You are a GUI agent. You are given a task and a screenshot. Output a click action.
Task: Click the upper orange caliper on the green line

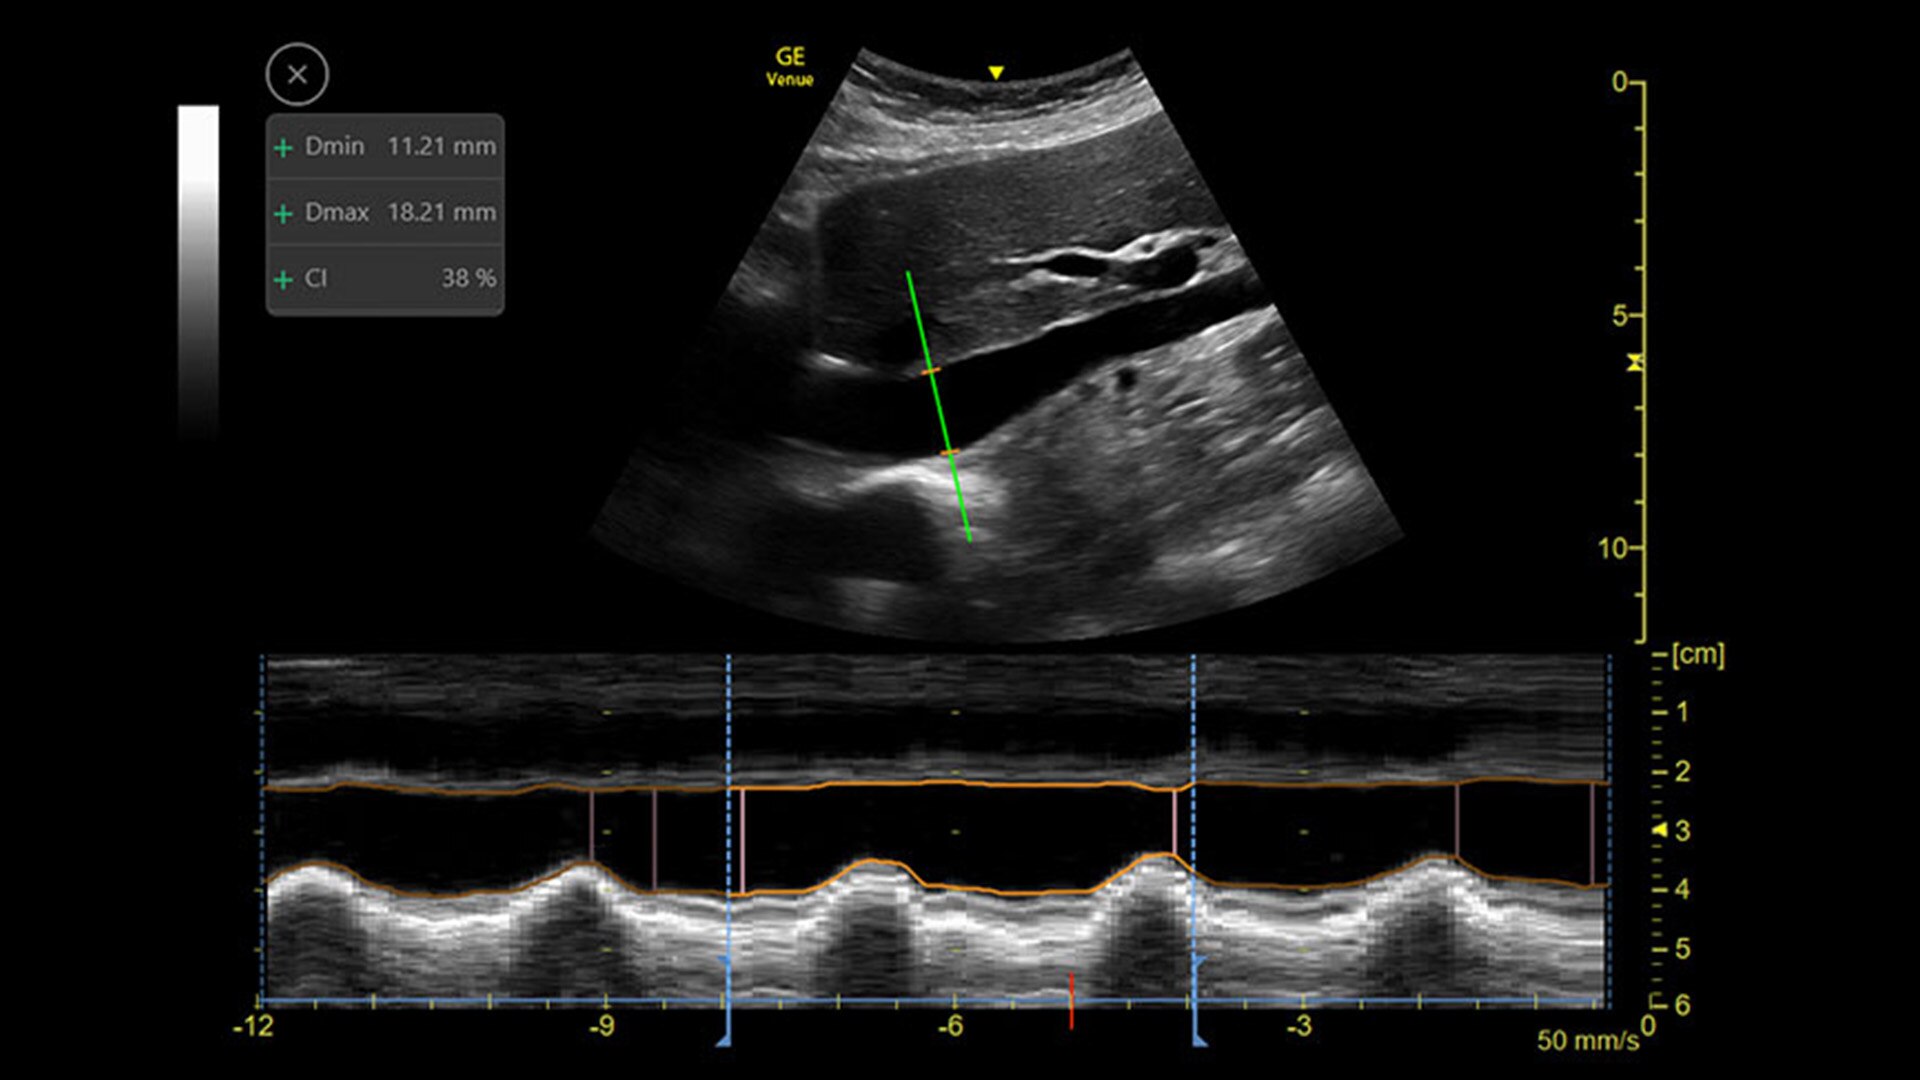point(930,371)
